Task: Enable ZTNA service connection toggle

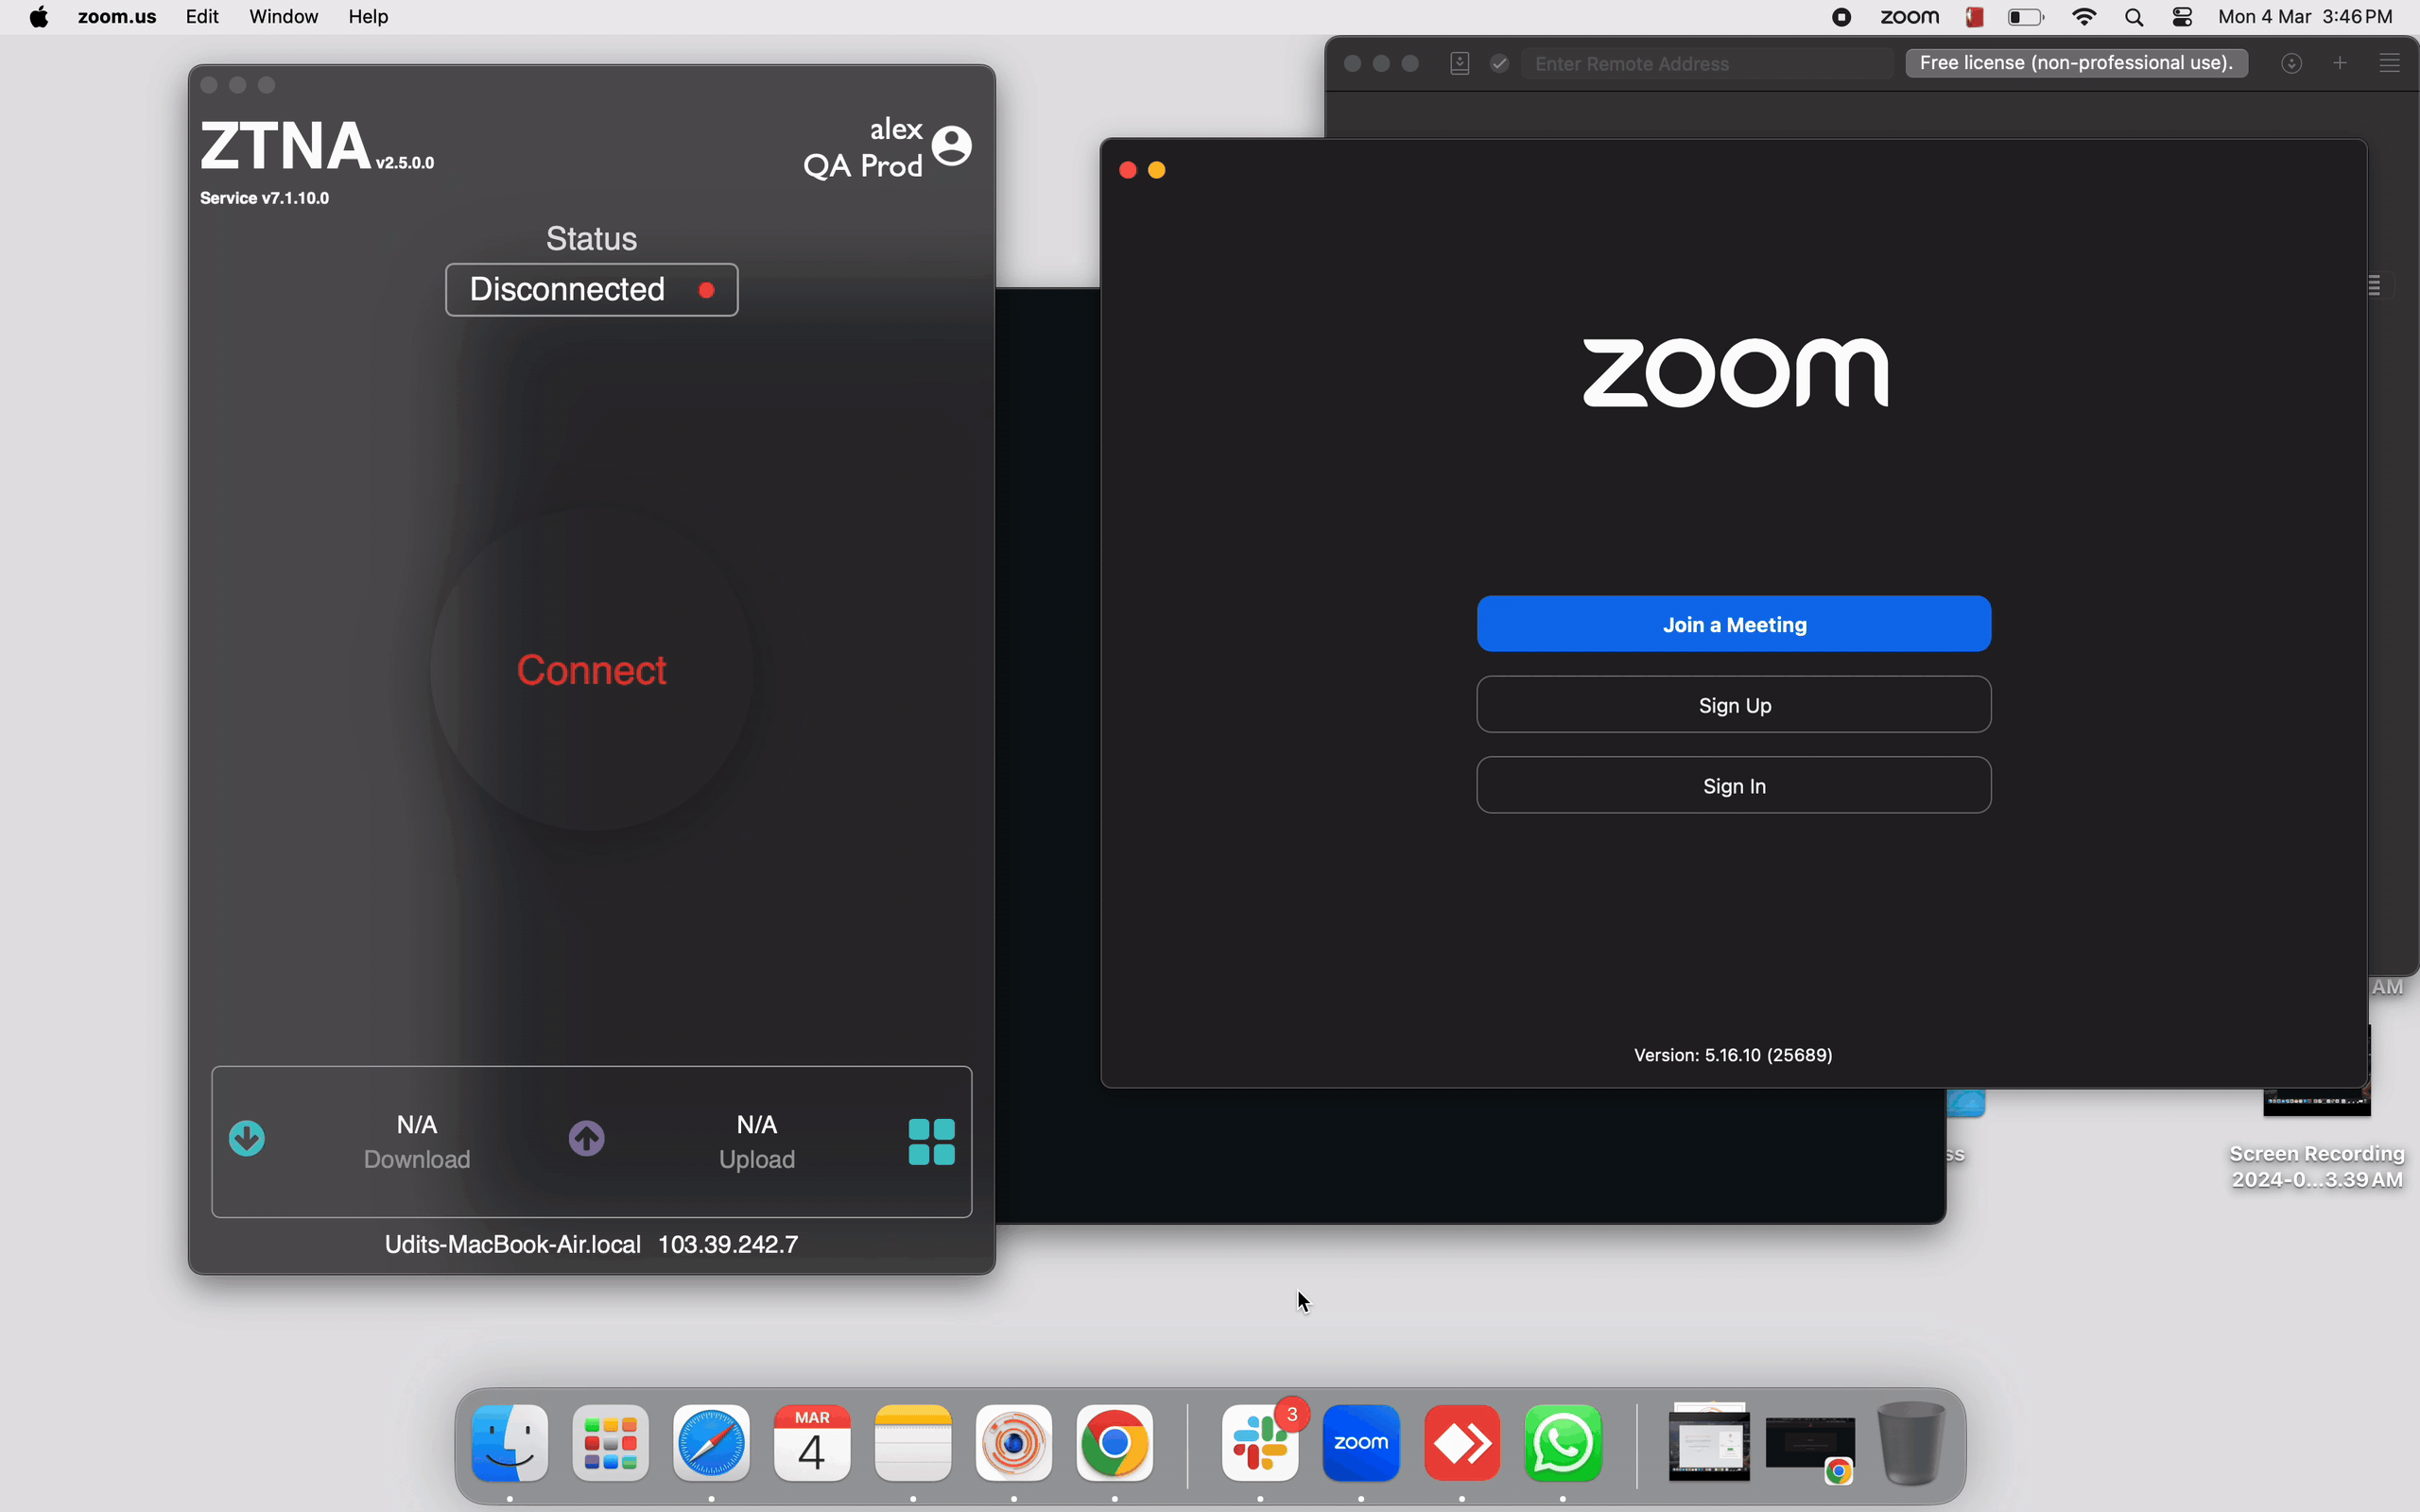Action: tap(591, 669)
